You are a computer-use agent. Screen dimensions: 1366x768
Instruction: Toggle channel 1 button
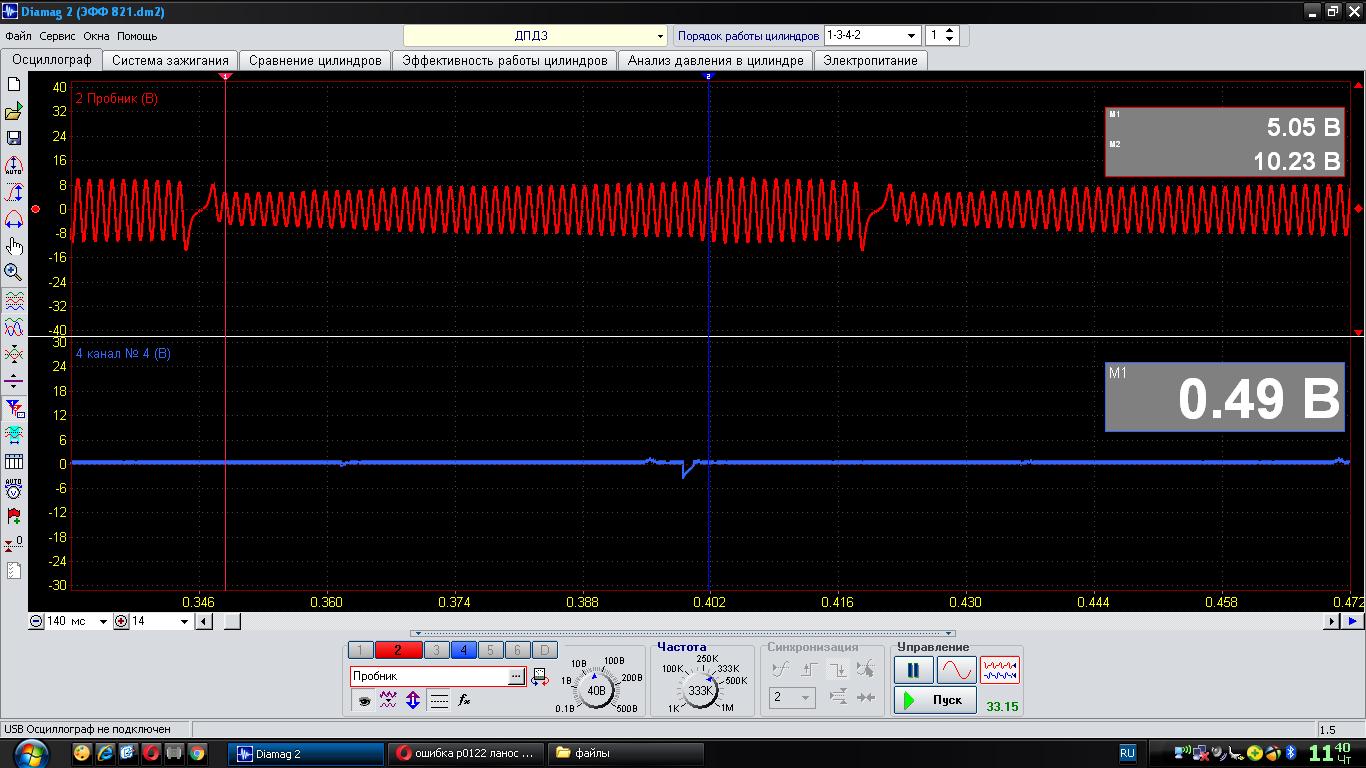click(361, 650)
